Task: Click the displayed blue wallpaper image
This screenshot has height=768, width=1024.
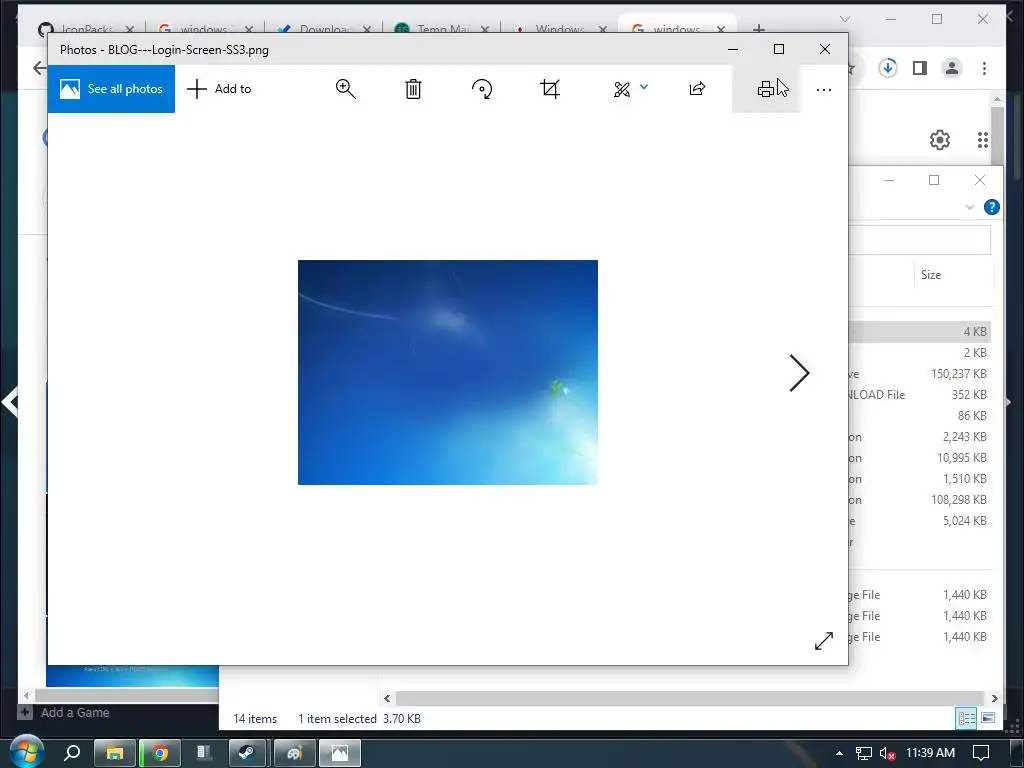Action: 448,372
